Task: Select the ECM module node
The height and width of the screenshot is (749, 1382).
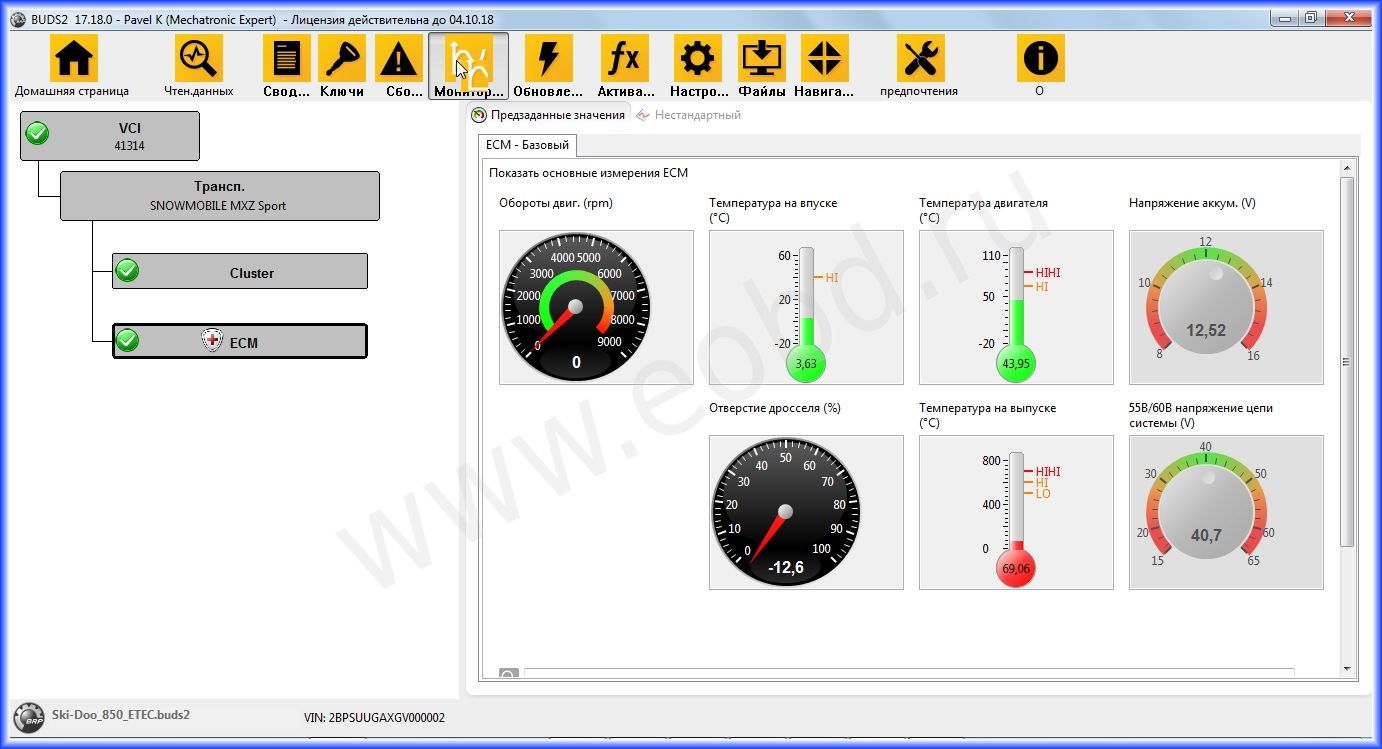Action: coord(240,341)
